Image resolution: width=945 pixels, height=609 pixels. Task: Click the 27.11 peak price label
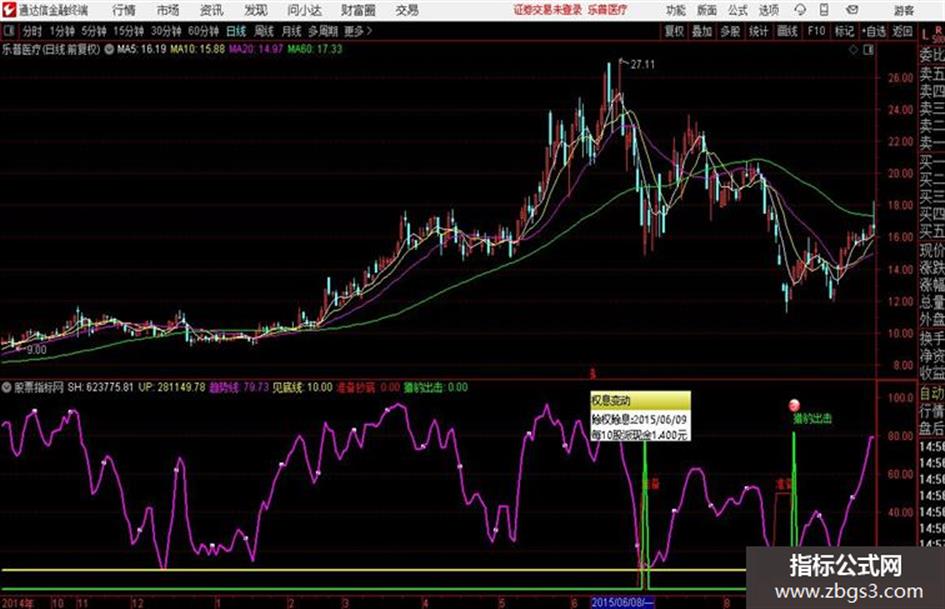point(642,64)
